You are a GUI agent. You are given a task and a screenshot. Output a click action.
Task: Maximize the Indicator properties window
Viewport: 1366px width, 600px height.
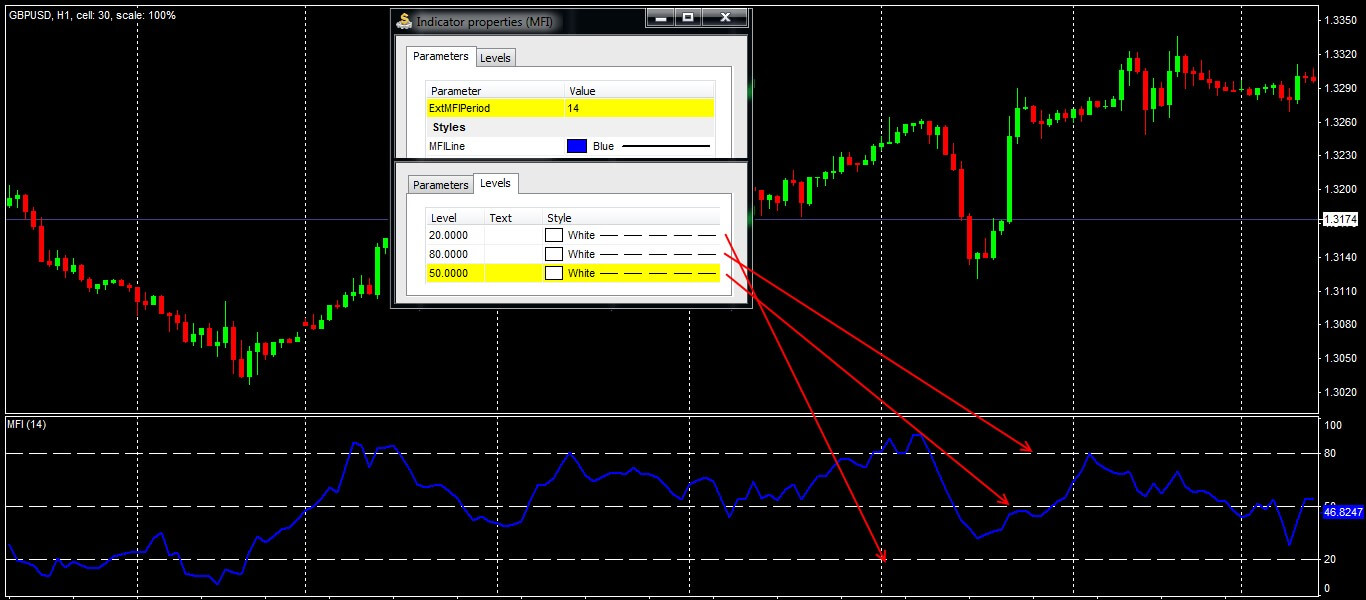pyautogui.click(x=688, y=17)
